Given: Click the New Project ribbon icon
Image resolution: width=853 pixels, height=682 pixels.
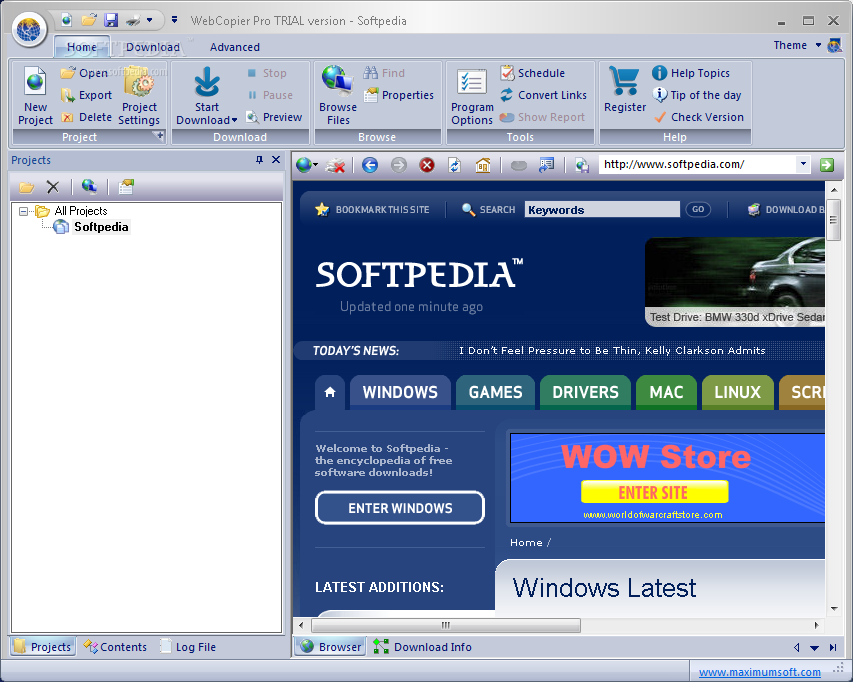Looking at the screenshot, I should 35,83.
